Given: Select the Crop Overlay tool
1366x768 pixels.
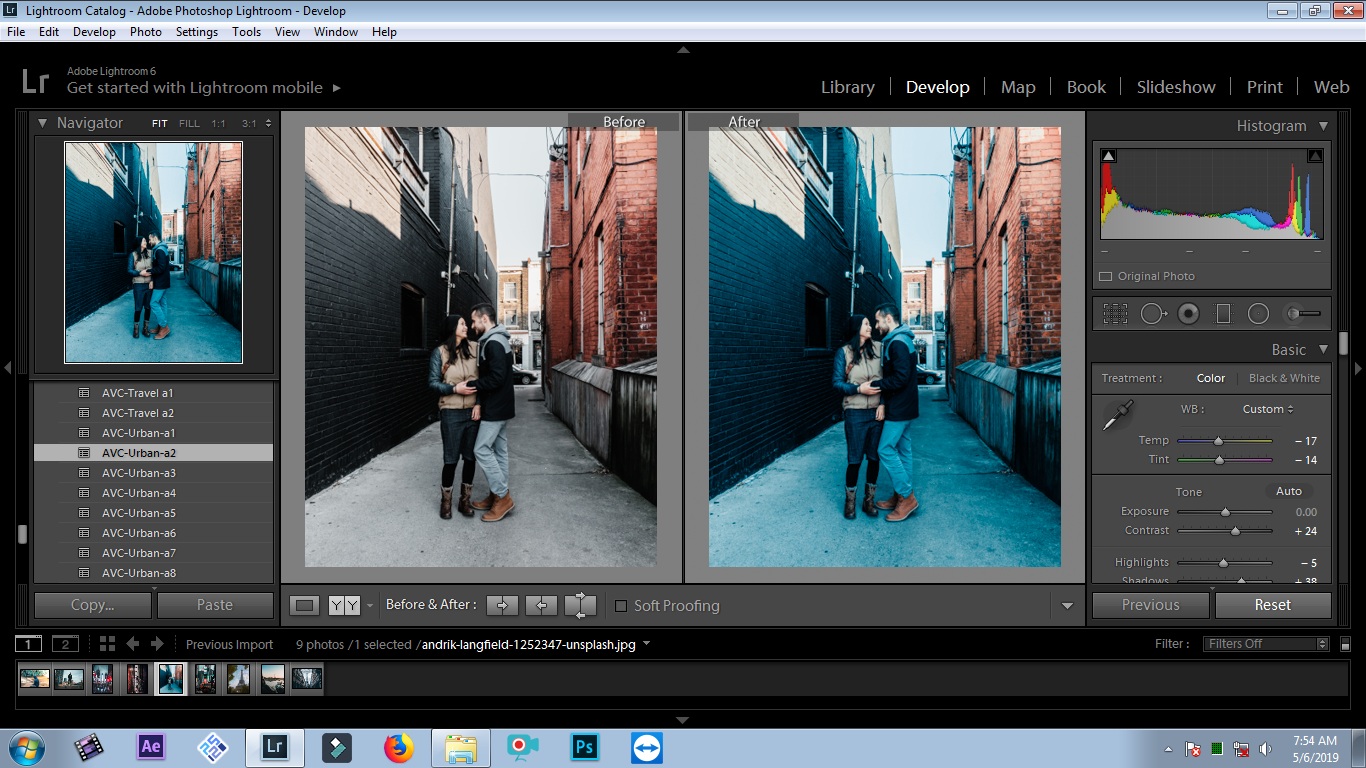Looking at the screenshot, I should tap(1115, 314).
